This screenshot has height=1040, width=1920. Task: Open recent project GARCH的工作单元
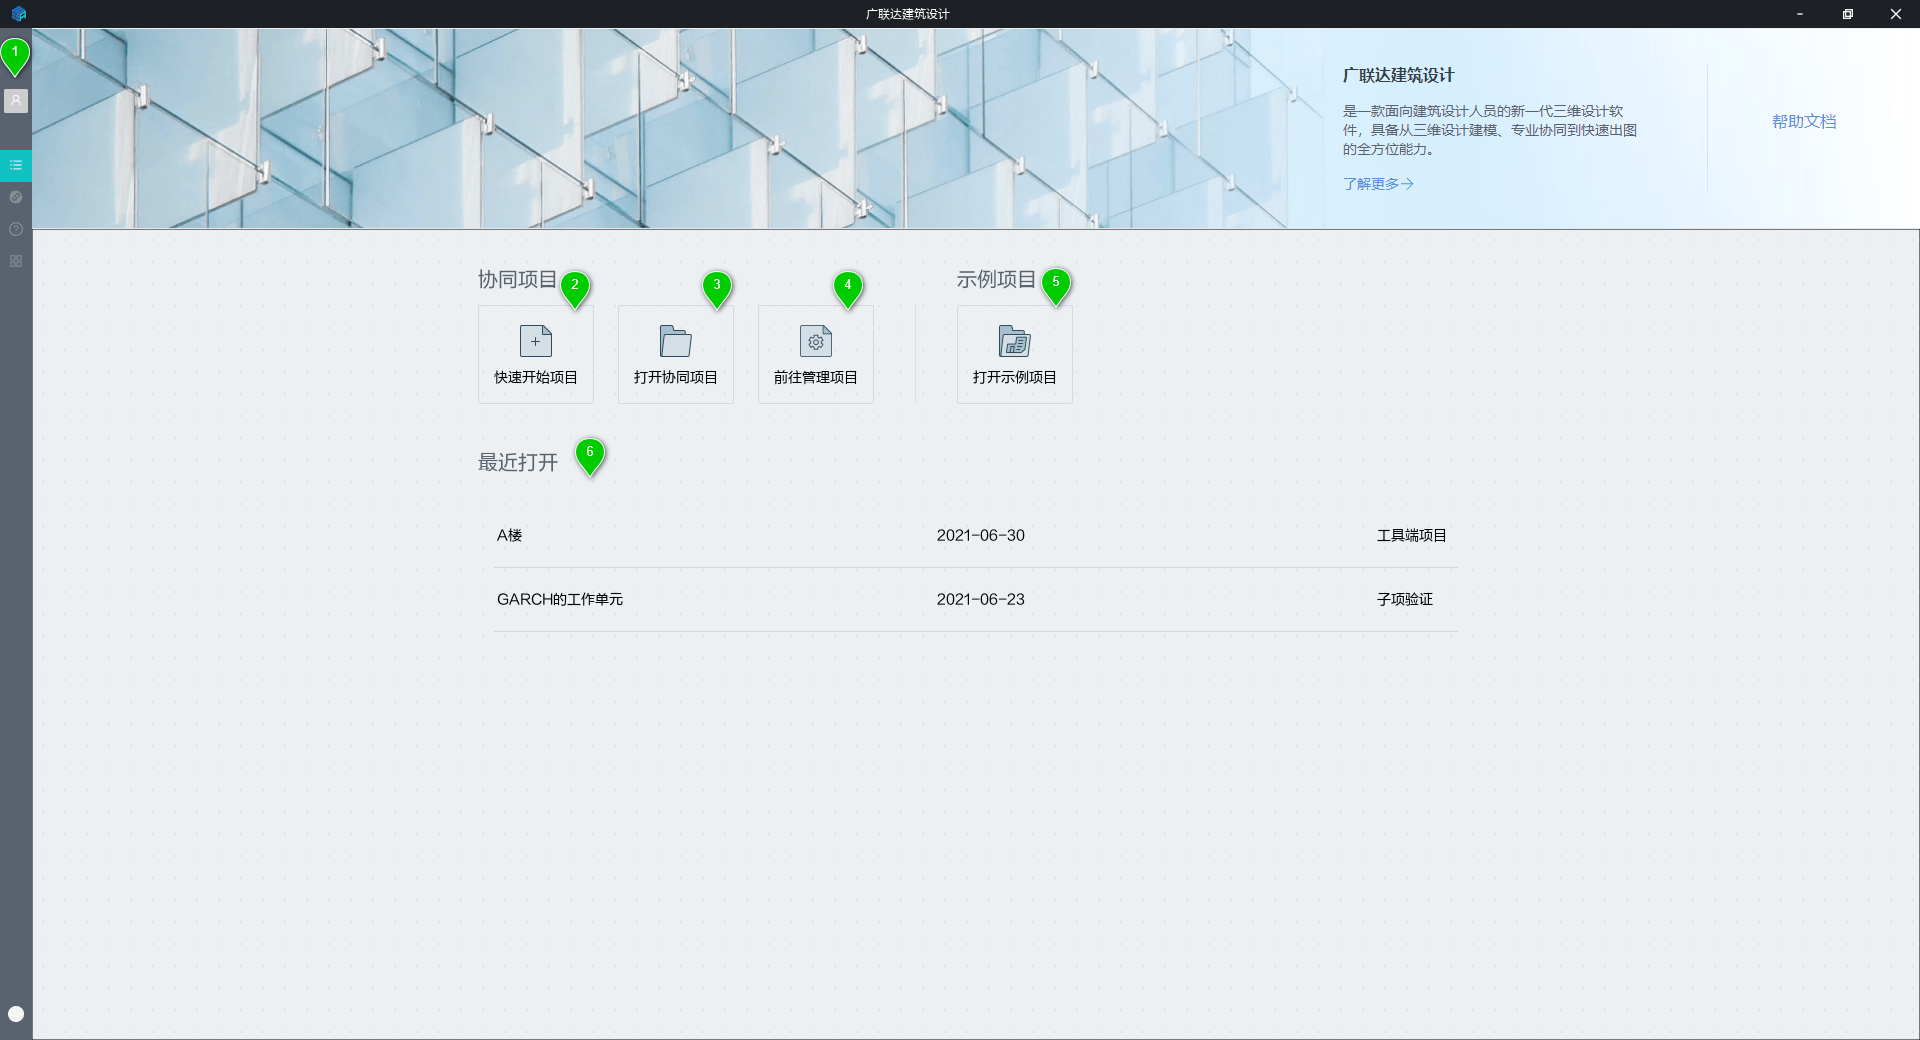point(975,600)
